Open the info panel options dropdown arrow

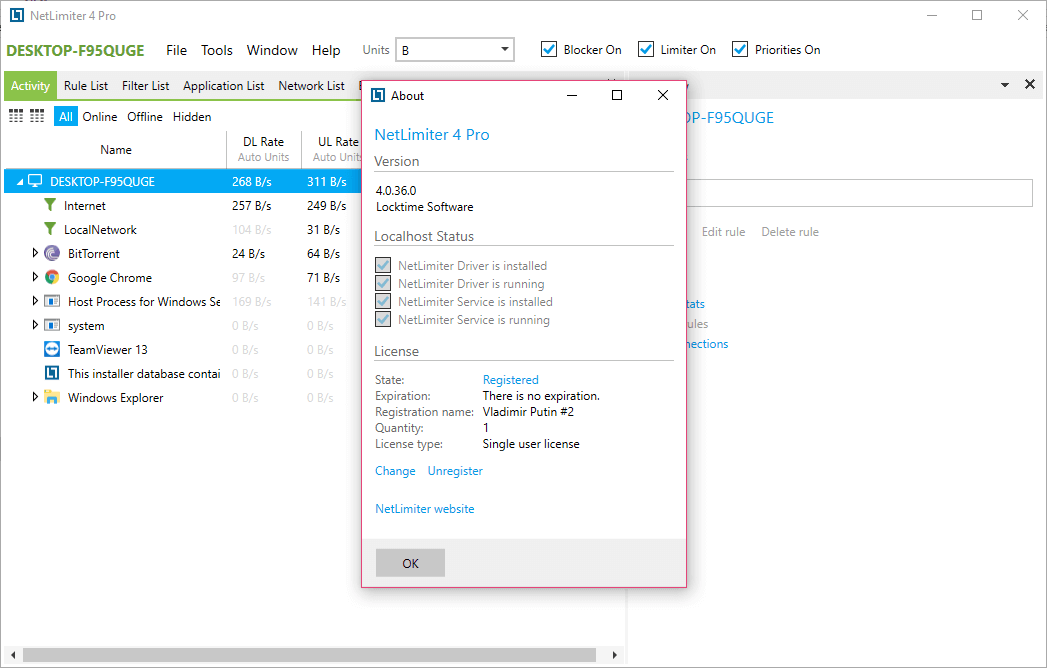pos(1004,85)
